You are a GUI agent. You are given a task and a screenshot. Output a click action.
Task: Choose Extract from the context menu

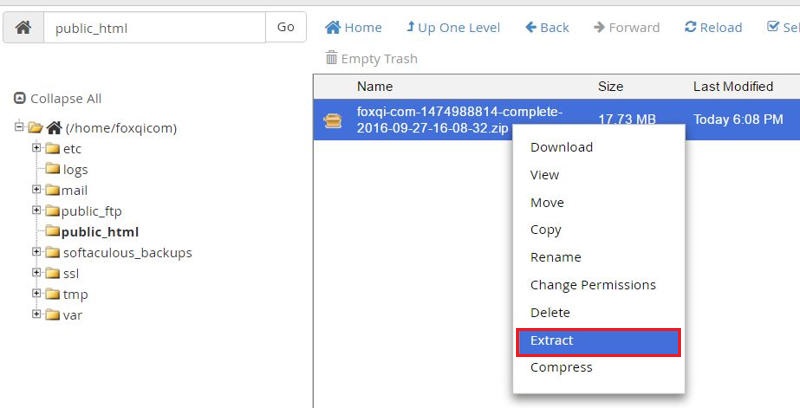[x=598, y=342]
